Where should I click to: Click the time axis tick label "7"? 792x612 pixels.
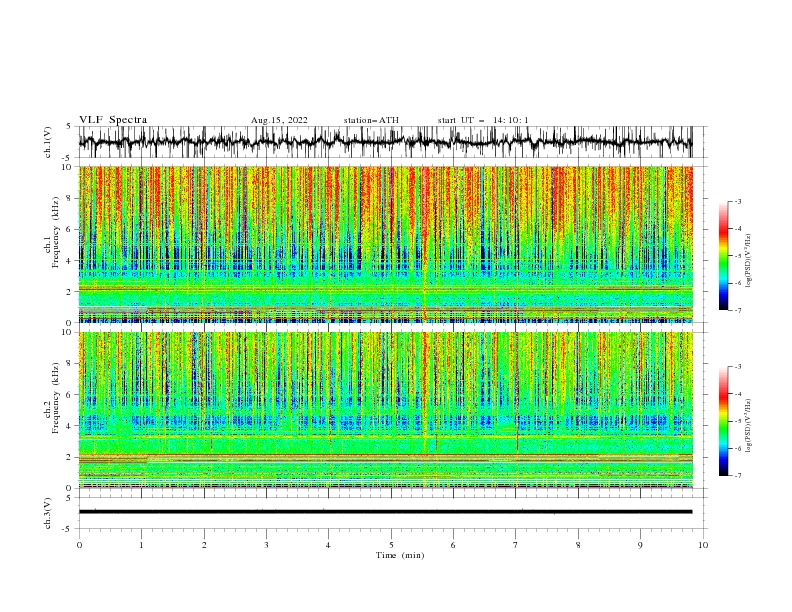(x=516, y=545)
